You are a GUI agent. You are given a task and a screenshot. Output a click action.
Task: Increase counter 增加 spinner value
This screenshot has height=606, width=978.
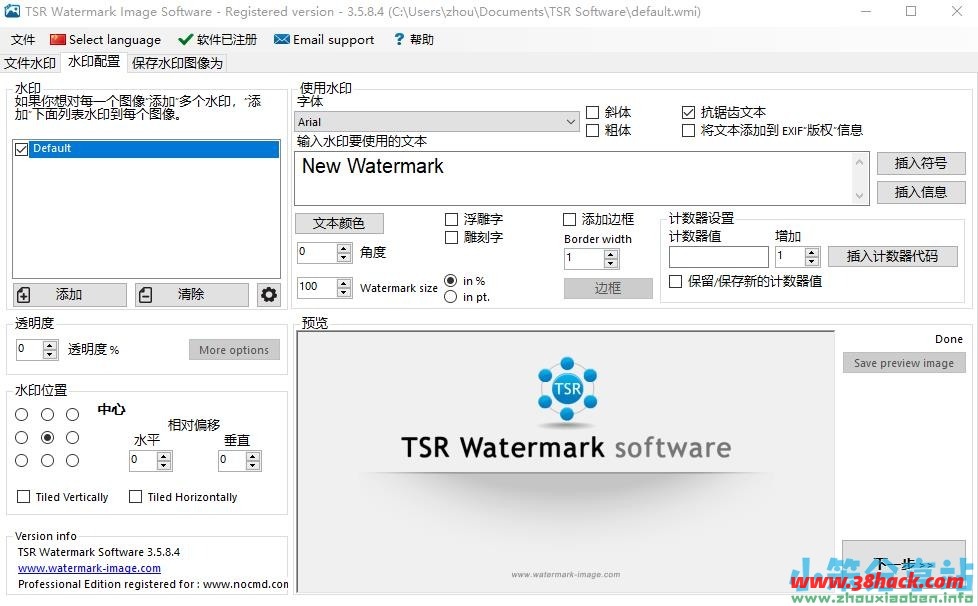click(811, 252)
